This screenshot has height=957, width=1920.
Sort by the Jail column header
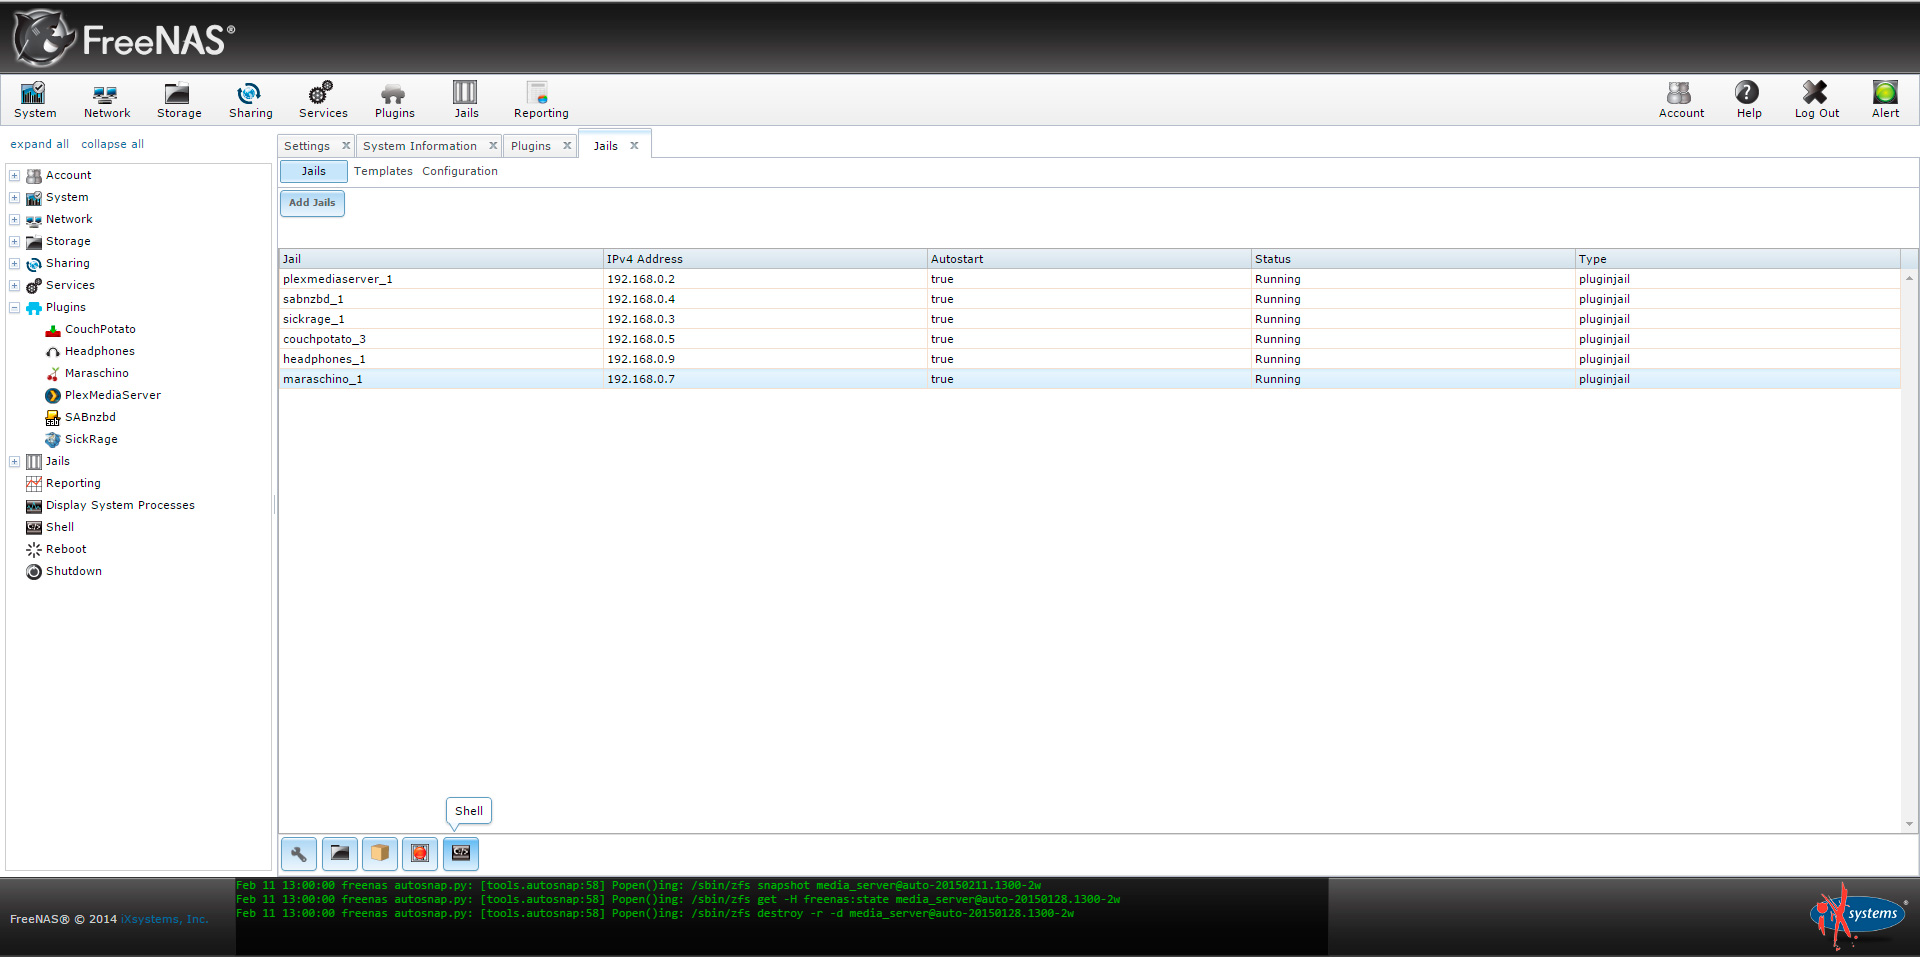441,259
